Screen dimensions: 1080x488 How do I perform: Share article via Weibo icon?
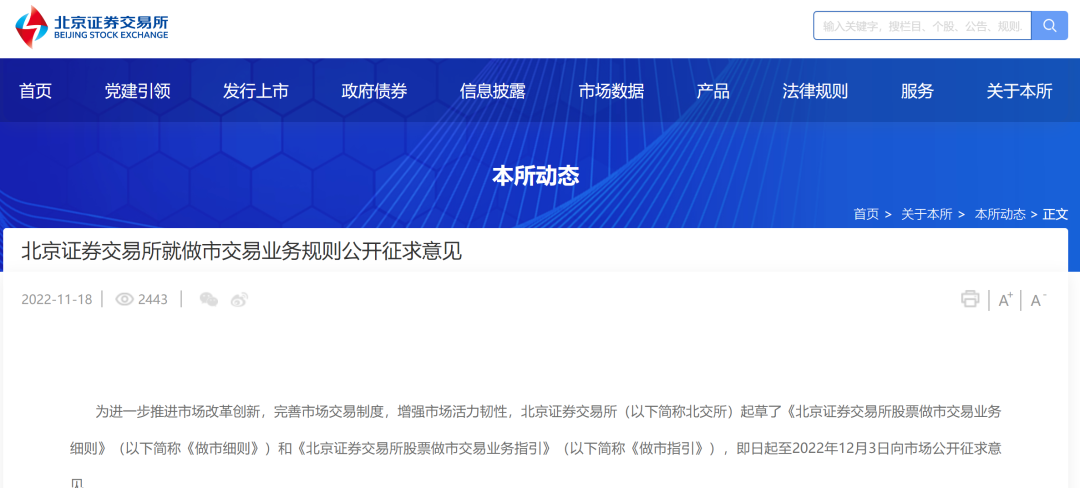tap(239, 299)
